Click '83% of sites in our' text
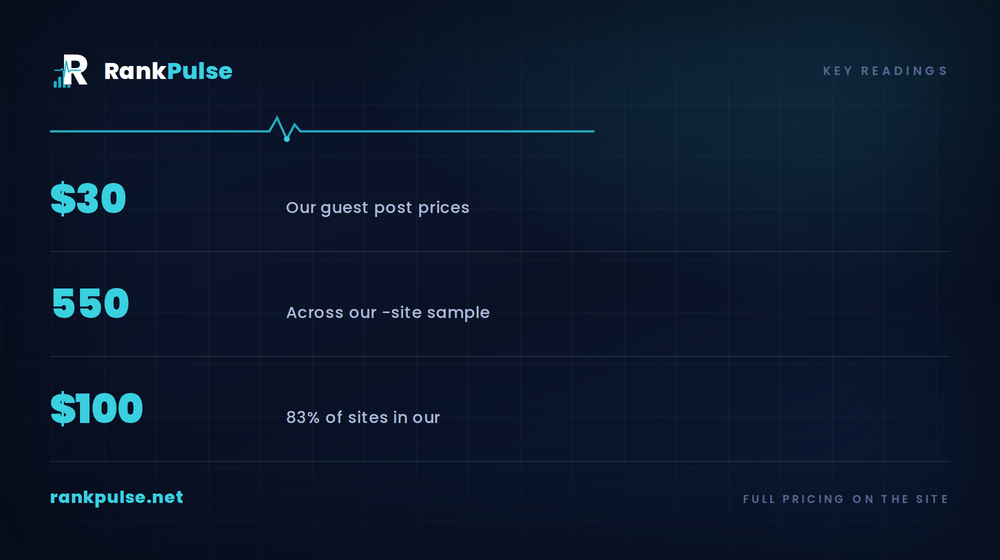 tap(363, 417)
